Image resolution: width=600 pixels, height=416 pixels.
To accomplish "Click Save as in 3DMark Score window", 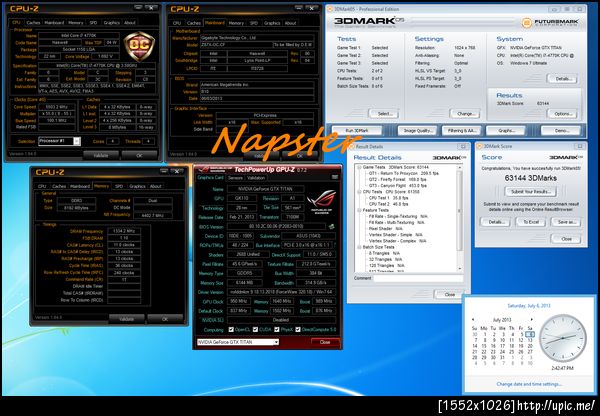I will pyautogui.click(x=566, y=222).
